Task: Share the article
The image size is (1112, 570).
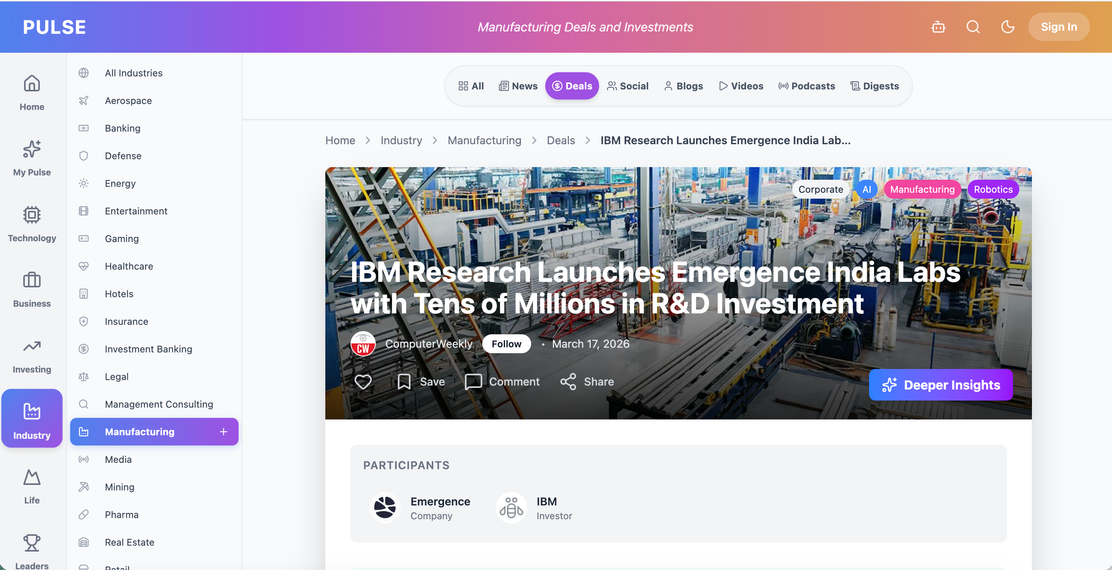Action: click(x=587, y=381)
